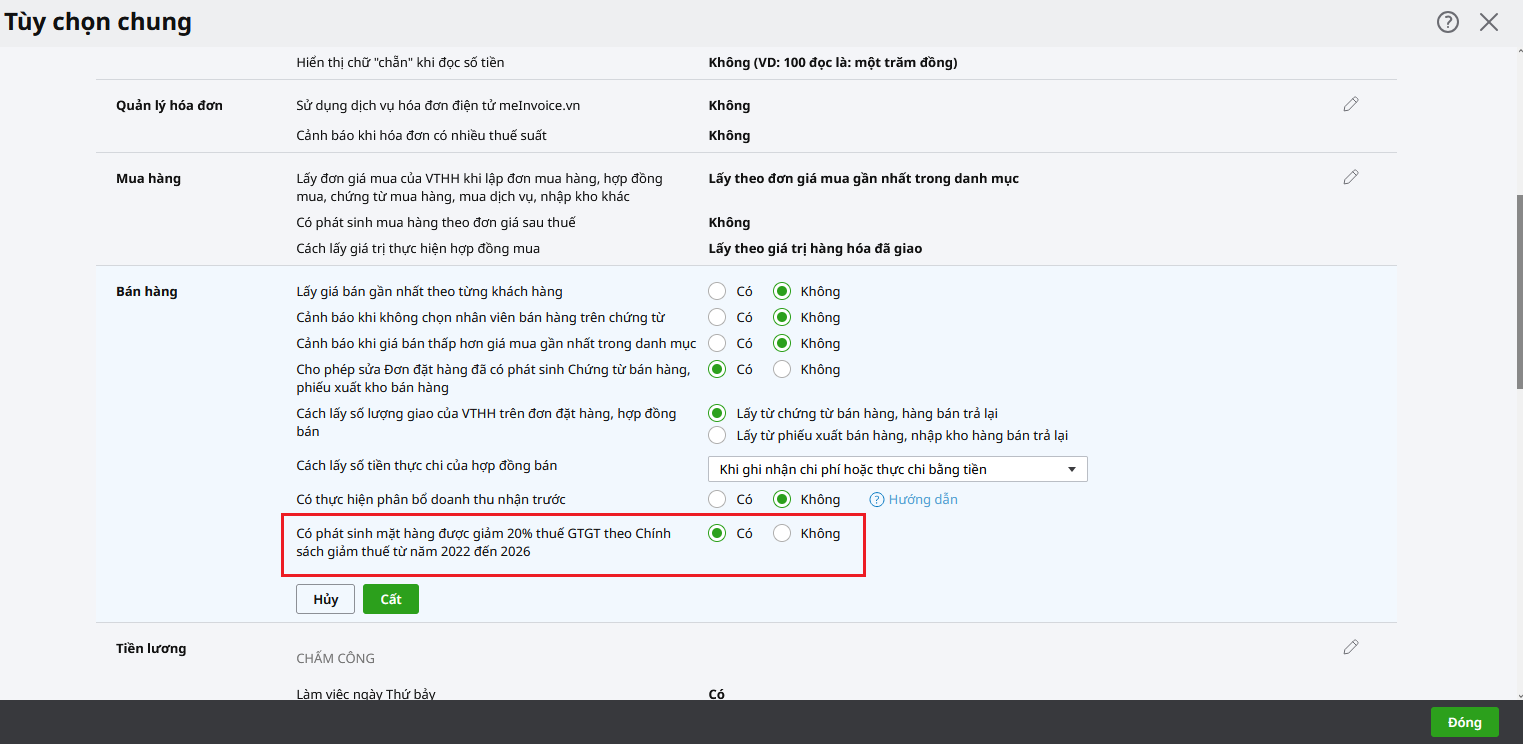The image size is (1523, 744).
Task: Click the Hủy button
Action: coord(325,599)
